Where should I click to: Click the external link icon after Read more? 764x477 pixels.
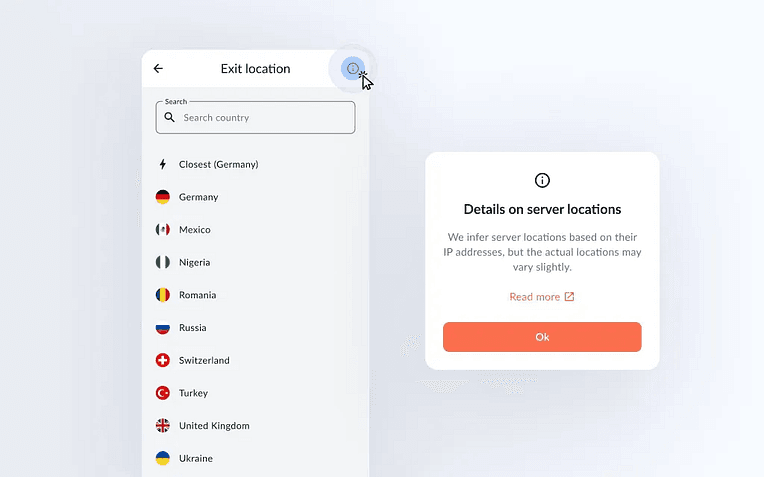(x=569, y=297)
